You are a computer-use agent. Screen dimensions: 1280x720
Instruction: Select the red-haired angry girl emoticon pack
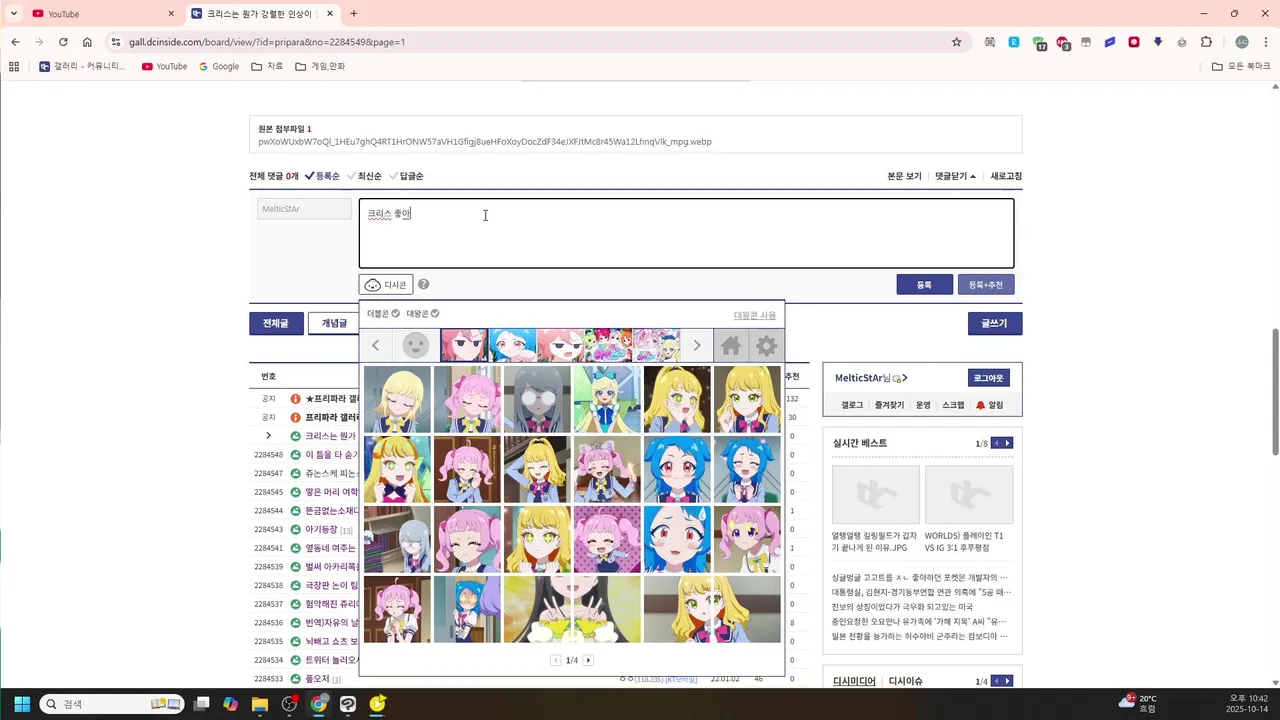click(464, 346)
